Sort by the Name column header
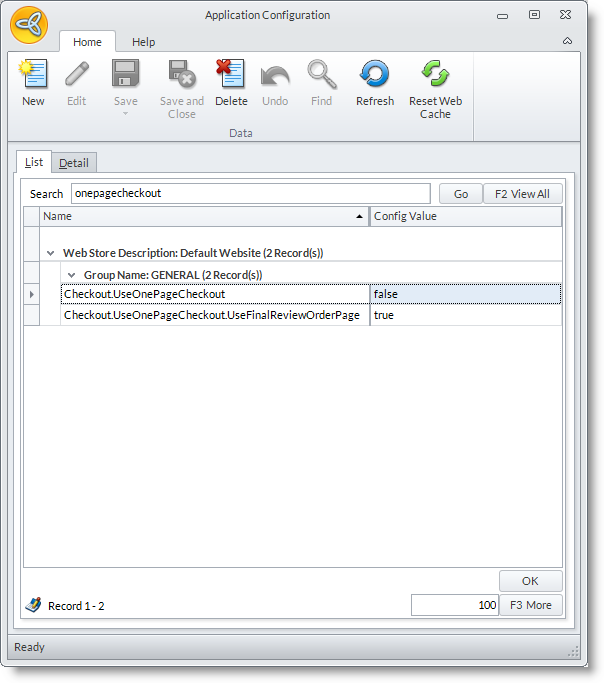The height and width of the screenshot is (683, 604). (204, 216)
